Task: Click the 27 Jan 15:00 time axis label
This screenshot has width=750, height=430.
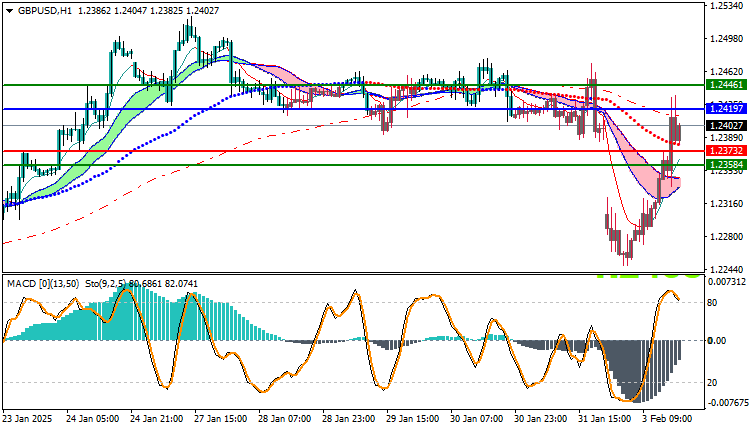Action: click(x=221, y=419)
